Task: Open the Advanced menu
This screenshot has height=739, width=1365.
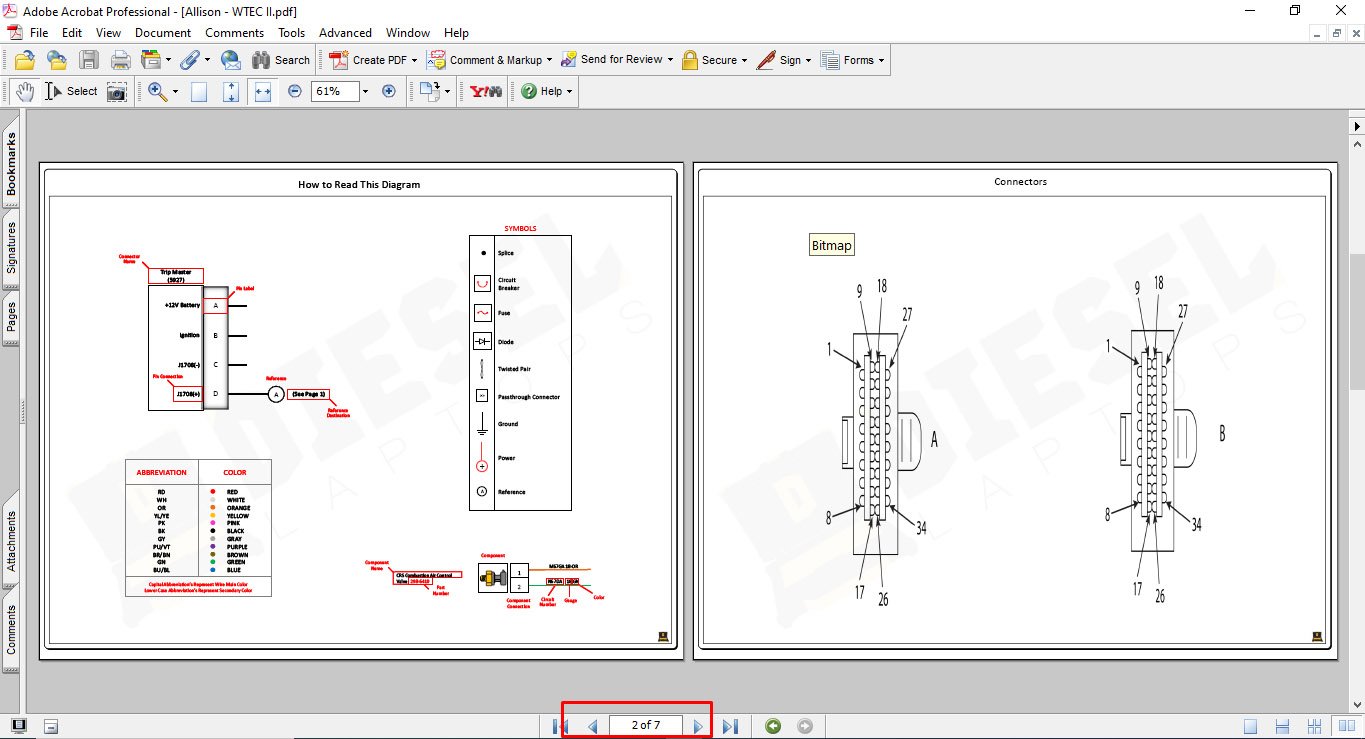Action: coord(345,33)
